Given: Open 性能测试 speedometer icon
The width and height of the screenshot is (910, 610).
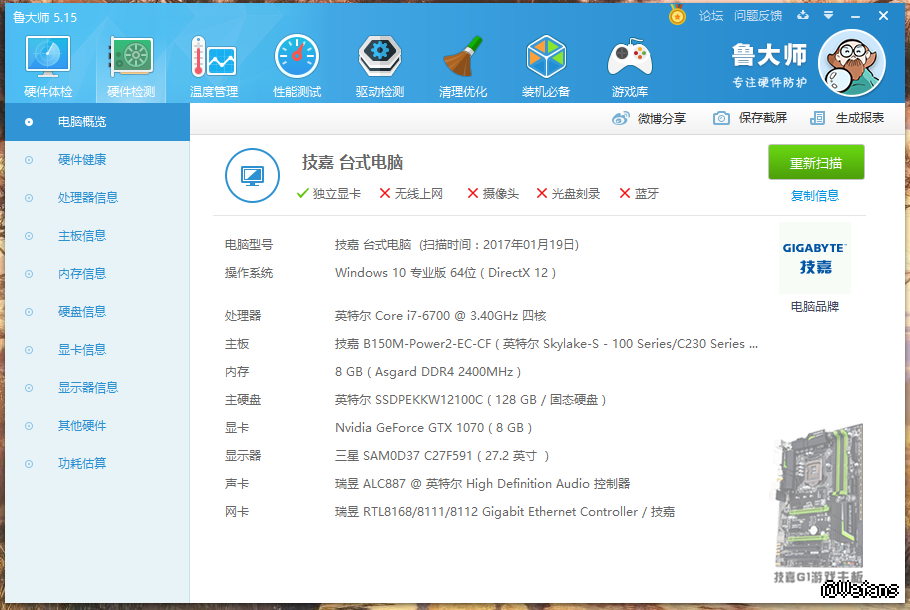Looking at the screenshot, I should pyautogui.click(x=296, y=60).
